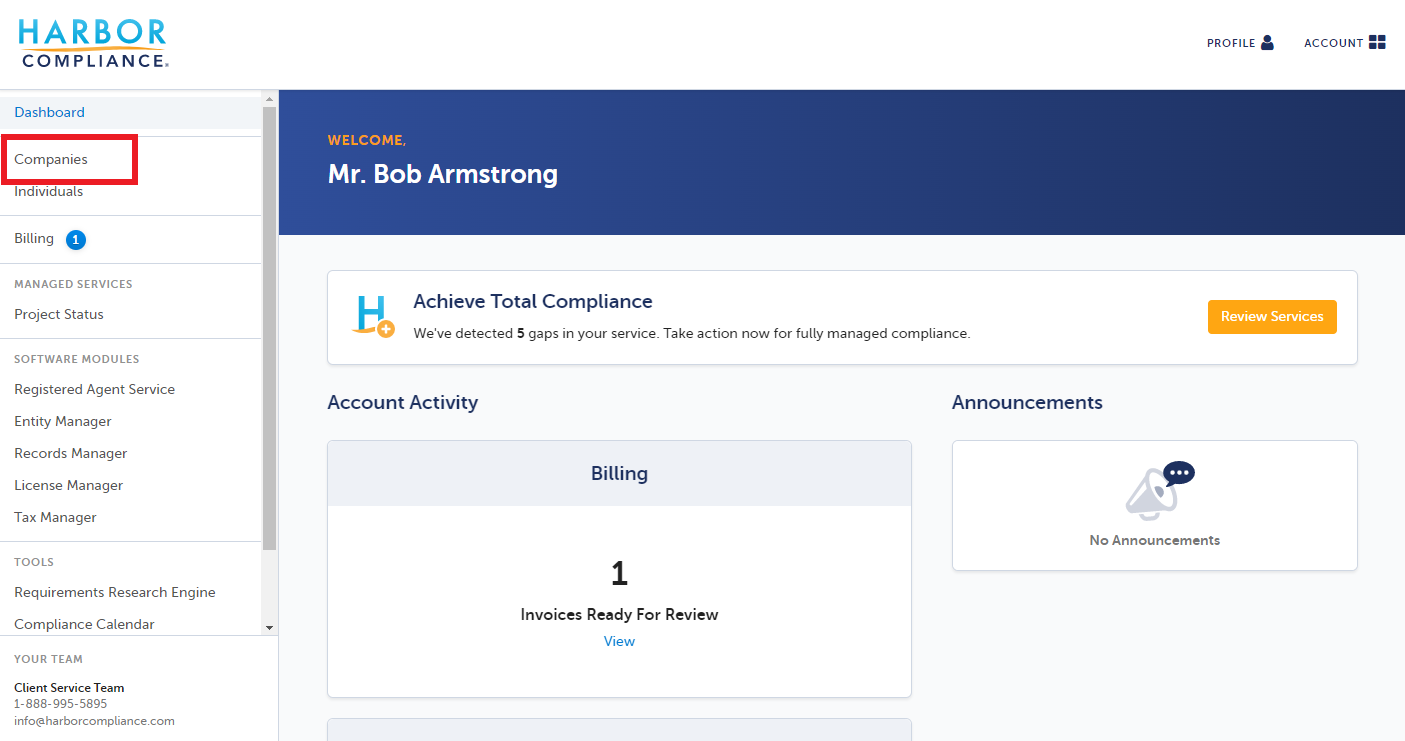Click the info@harborcompliance.com email address

coord(94,721)
